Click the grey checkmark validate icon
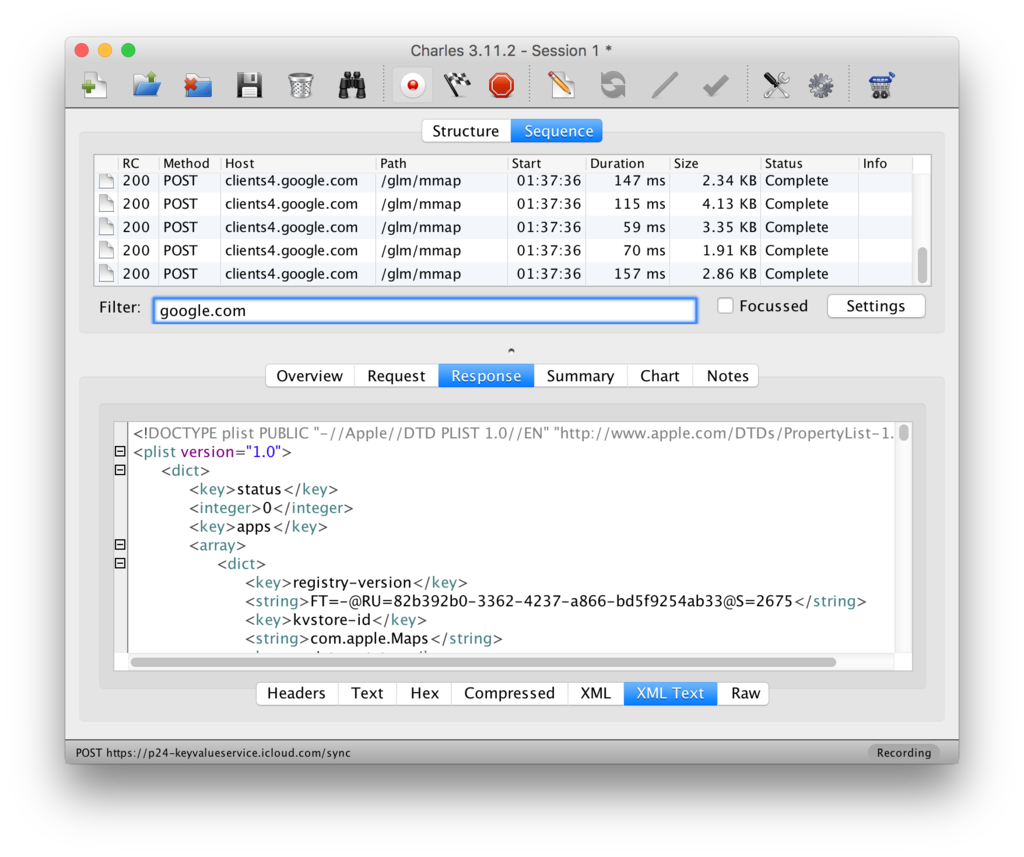 (716, 86)
